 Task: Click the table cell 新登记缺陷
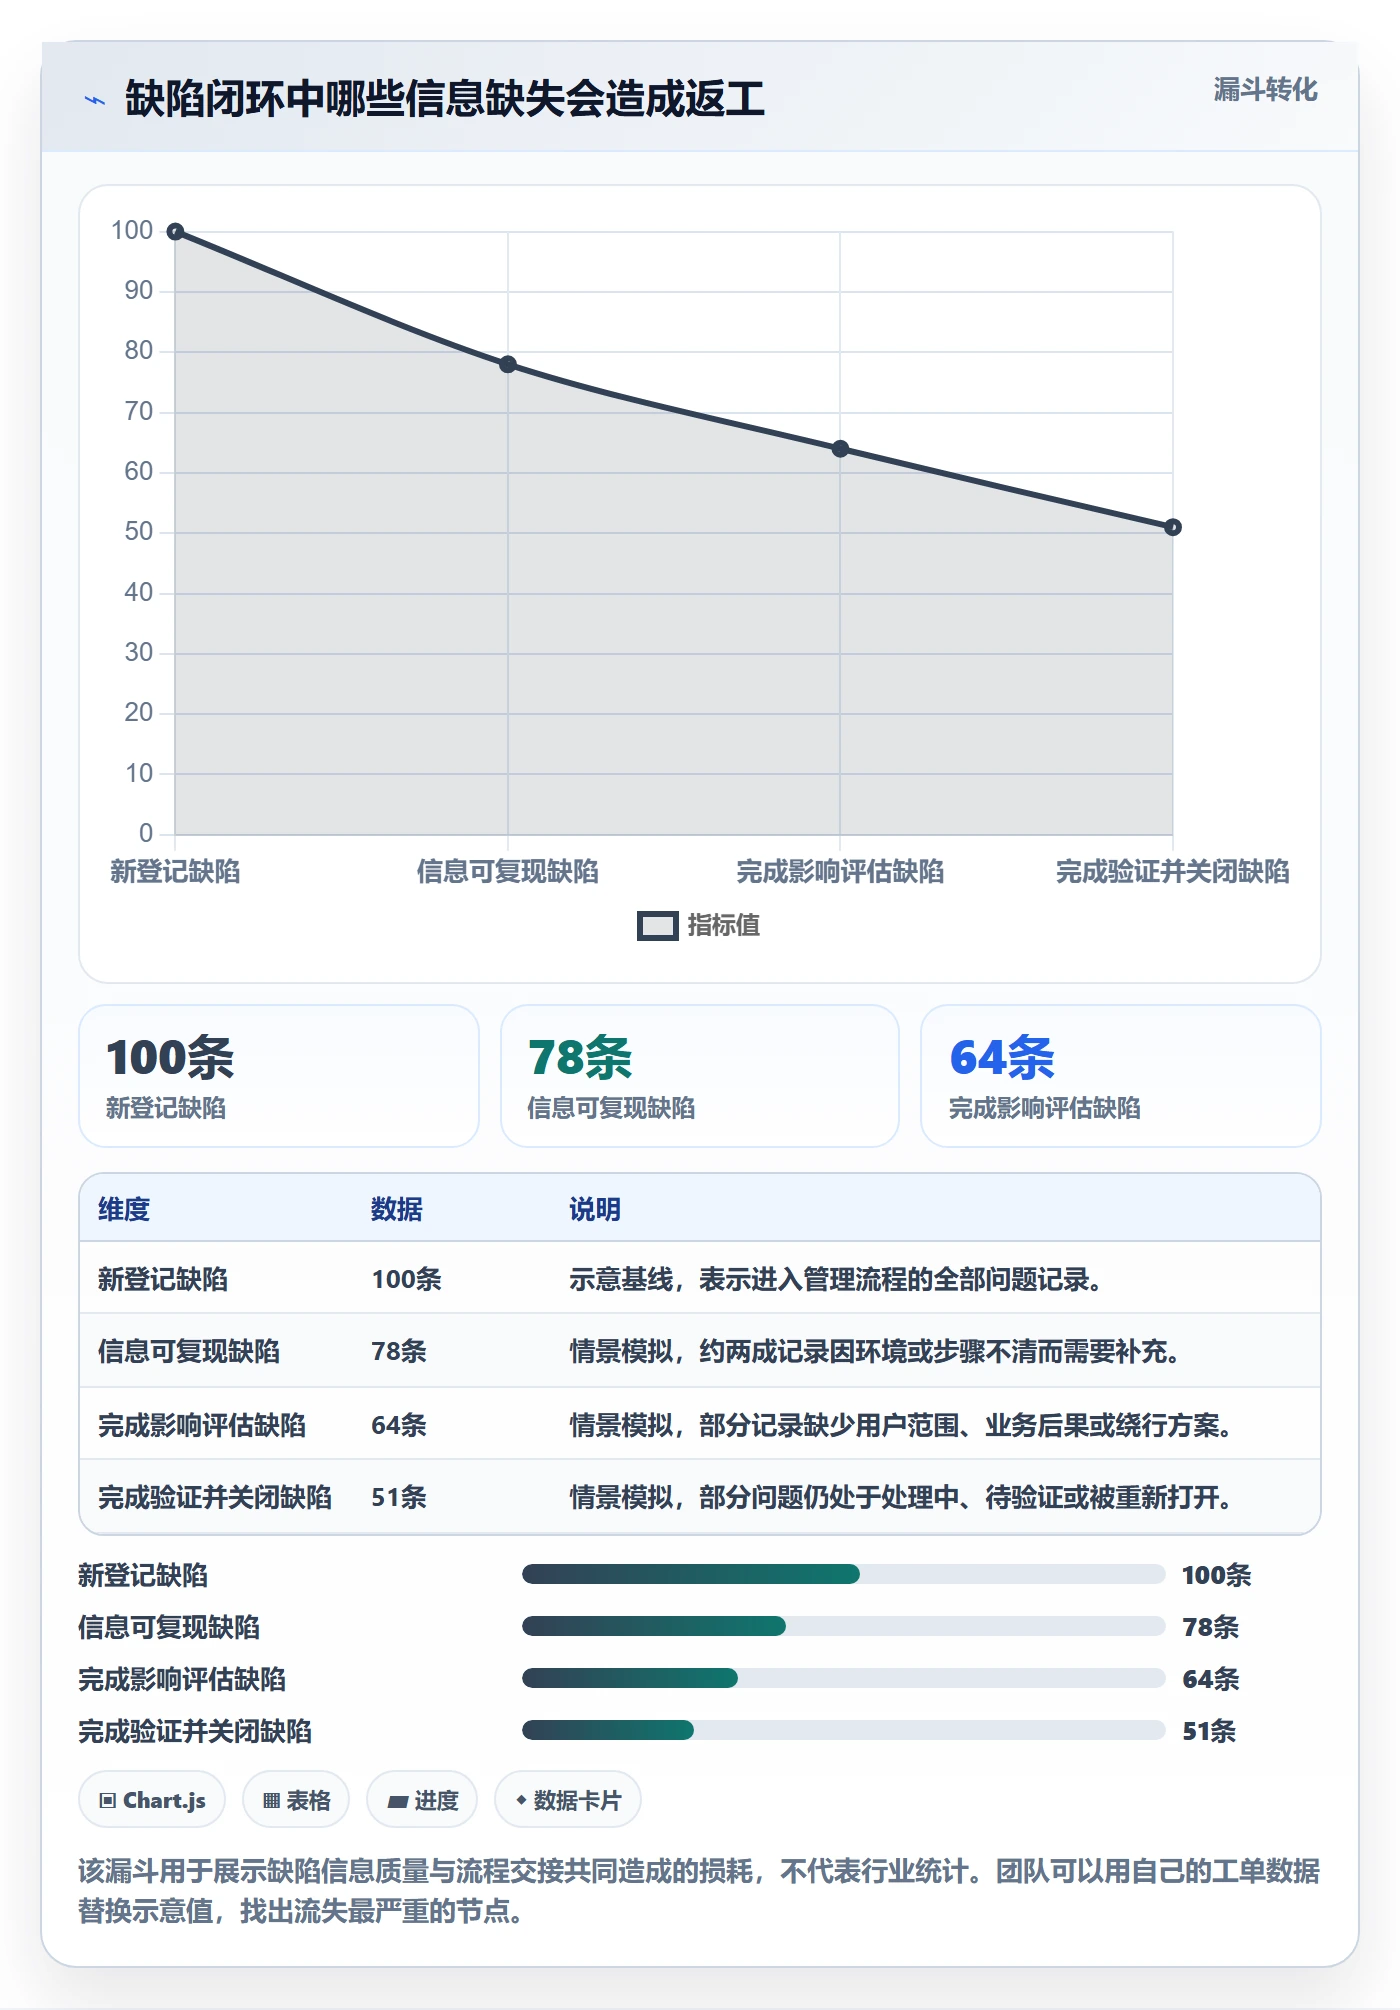point(163,1279)
